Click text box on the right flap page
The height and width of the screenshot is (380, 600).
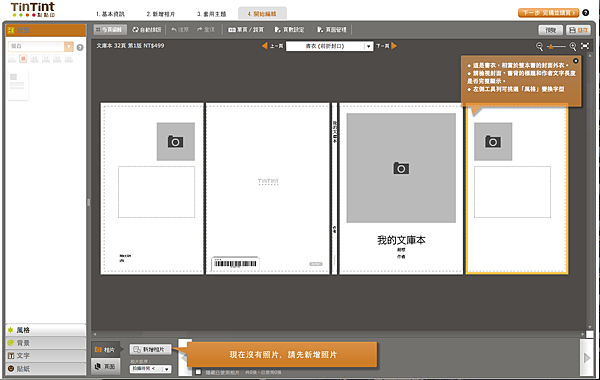[x=512, y=192]
